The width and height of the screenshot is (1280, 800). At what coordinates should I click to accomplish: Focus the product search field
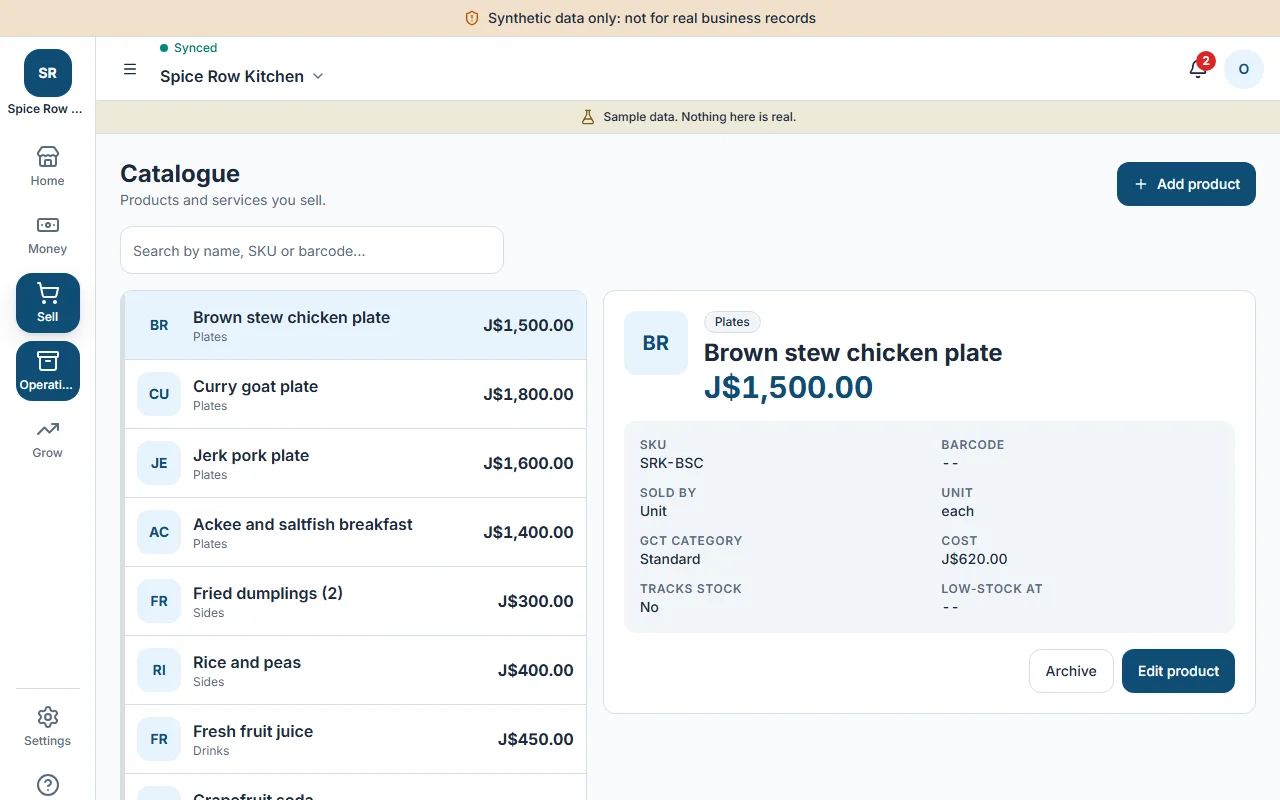pos(312,250)
